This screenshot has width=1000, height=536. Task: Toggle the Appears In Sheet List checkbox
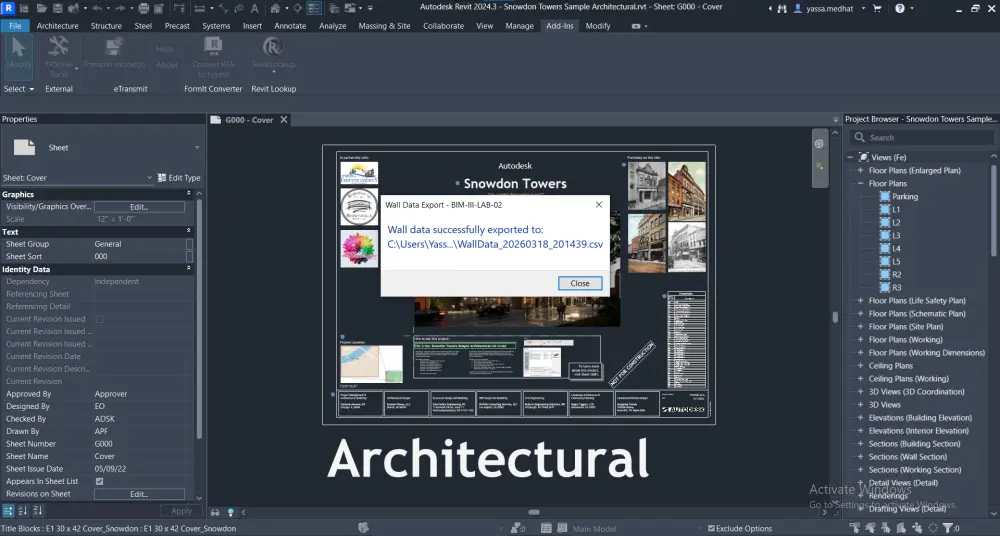(99, 481)
